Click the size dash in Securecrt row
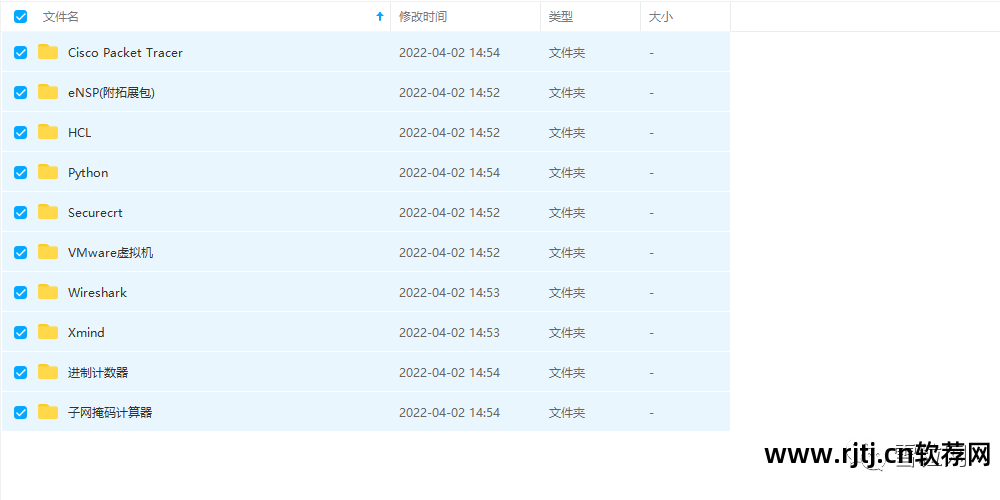Image resolution: width=1000 pixels, height=500 pixels. pos(651,213)
